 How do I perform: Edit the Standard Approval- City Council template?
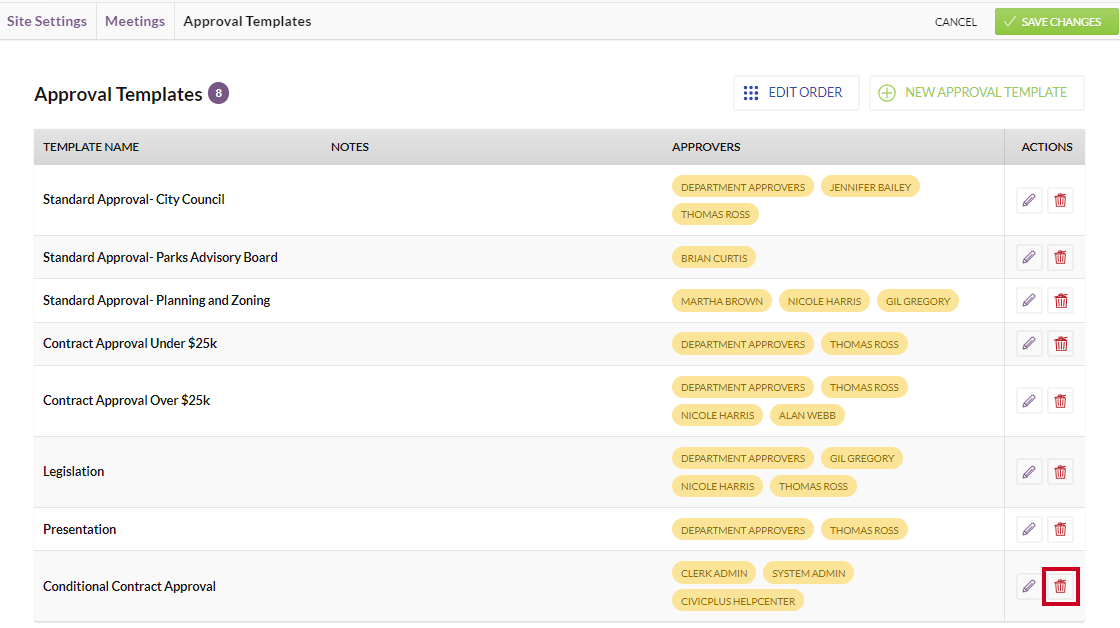click(x=1029, y=200)
